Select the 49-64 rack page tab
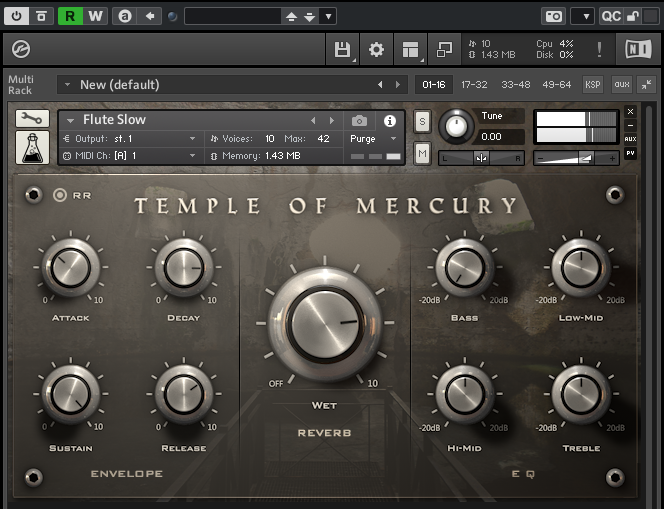This screenshot has height=509, width=664. (557, 85)
